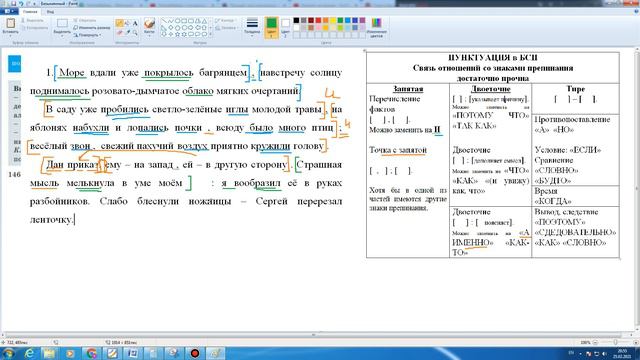This screenshot has height=360, width=640.
Task: Select the Fill with color bucket tool
Action: pyautogui.click(x=127, y=23)
